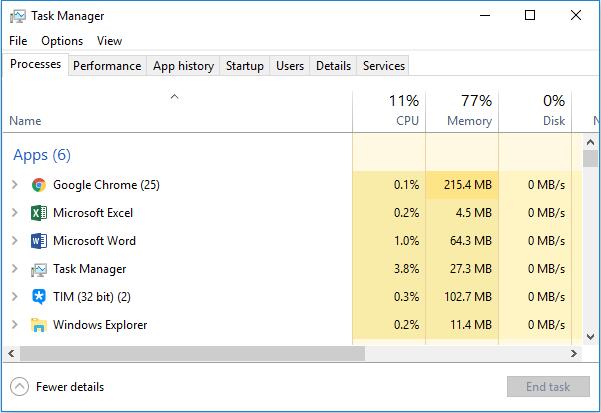Expand the Google Chrome process group
Image resolution: width=601 pixels, height=413 pixels.
14,185
